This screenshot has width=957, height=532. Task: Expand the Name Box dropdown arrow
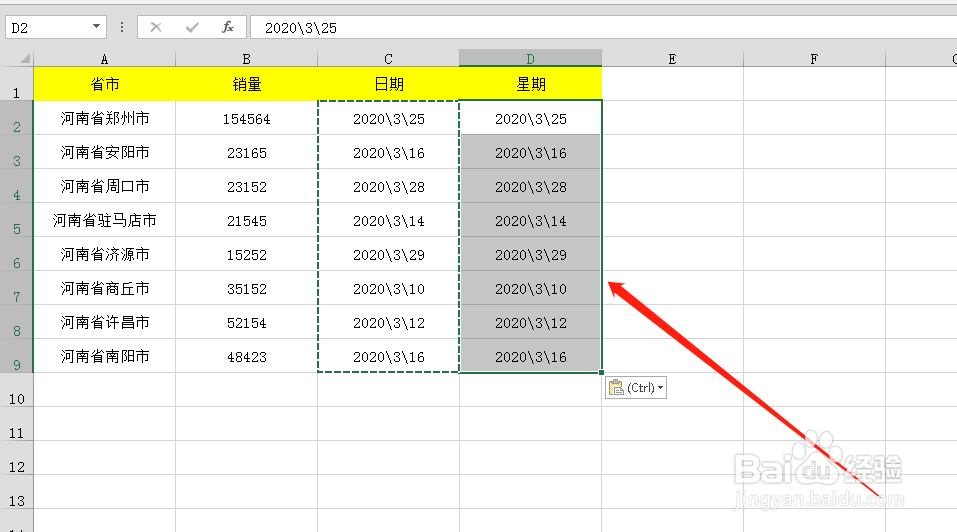tap(96, 26)
